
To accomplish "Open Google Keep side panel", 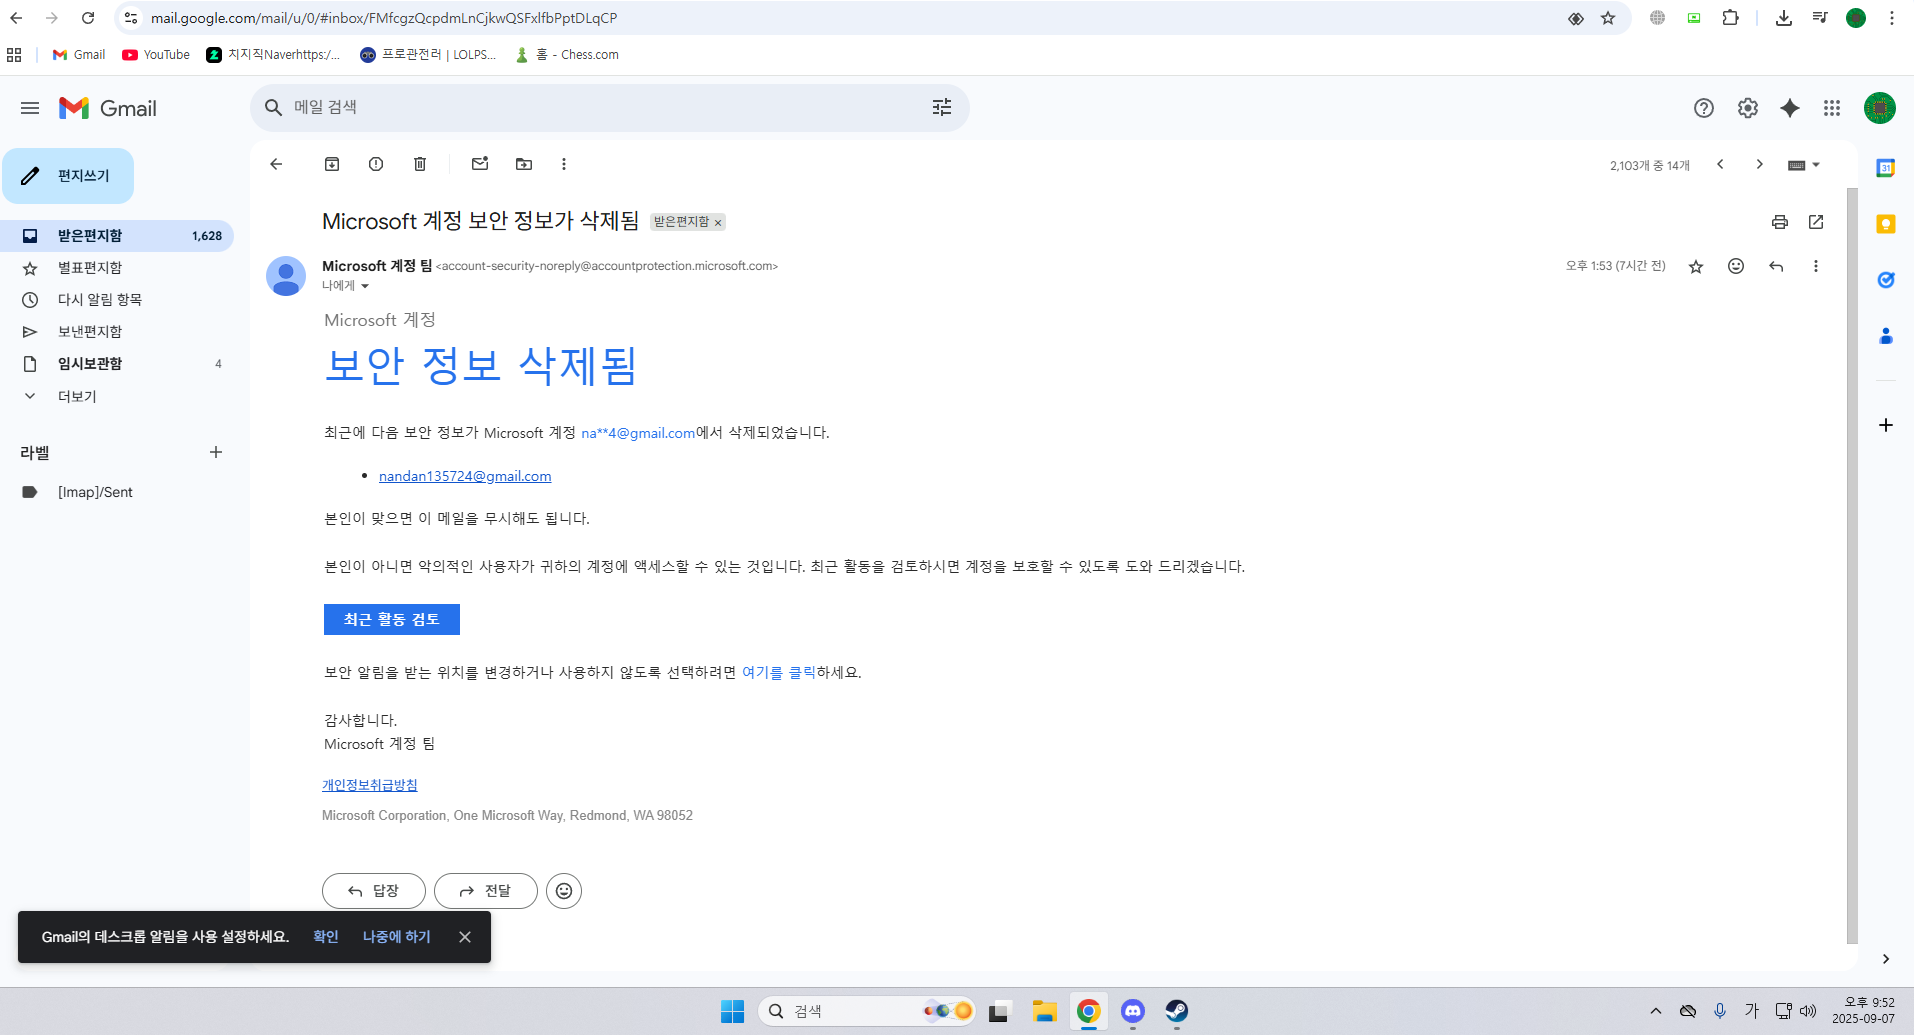I will [x=1886, y=224].
